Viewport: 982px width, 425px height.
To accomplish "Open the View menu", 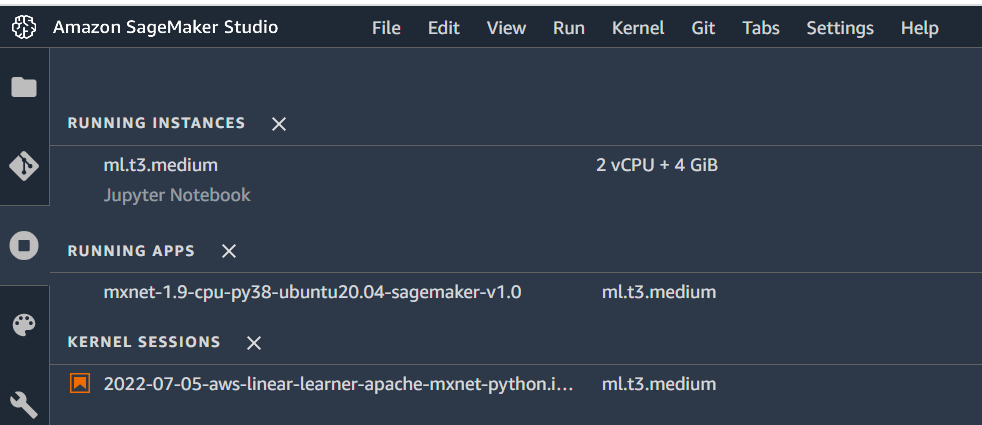I will click(x=506, y=28).
